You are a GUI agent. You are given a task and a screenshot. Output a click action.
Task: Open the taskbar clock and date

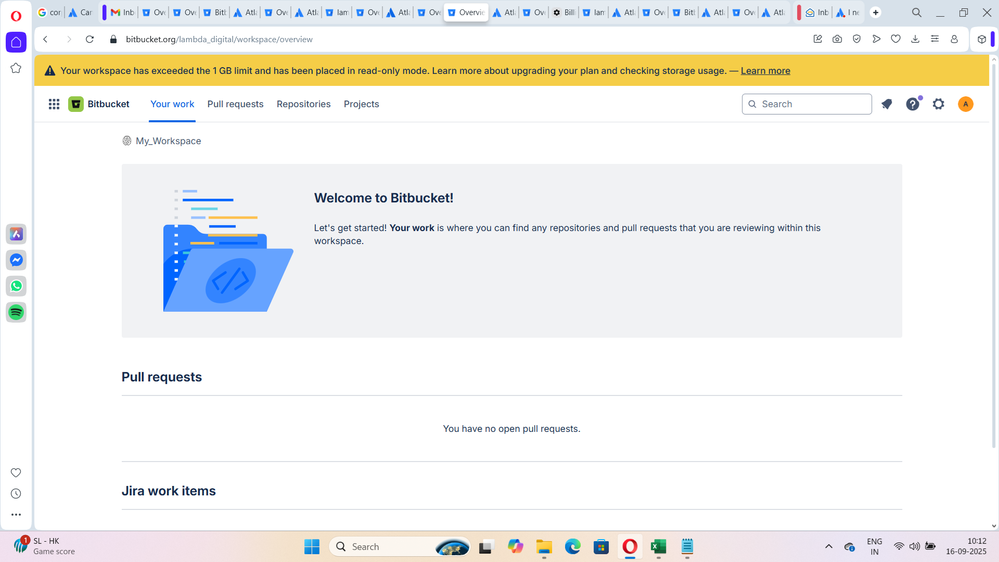click(x=966, y=547)
